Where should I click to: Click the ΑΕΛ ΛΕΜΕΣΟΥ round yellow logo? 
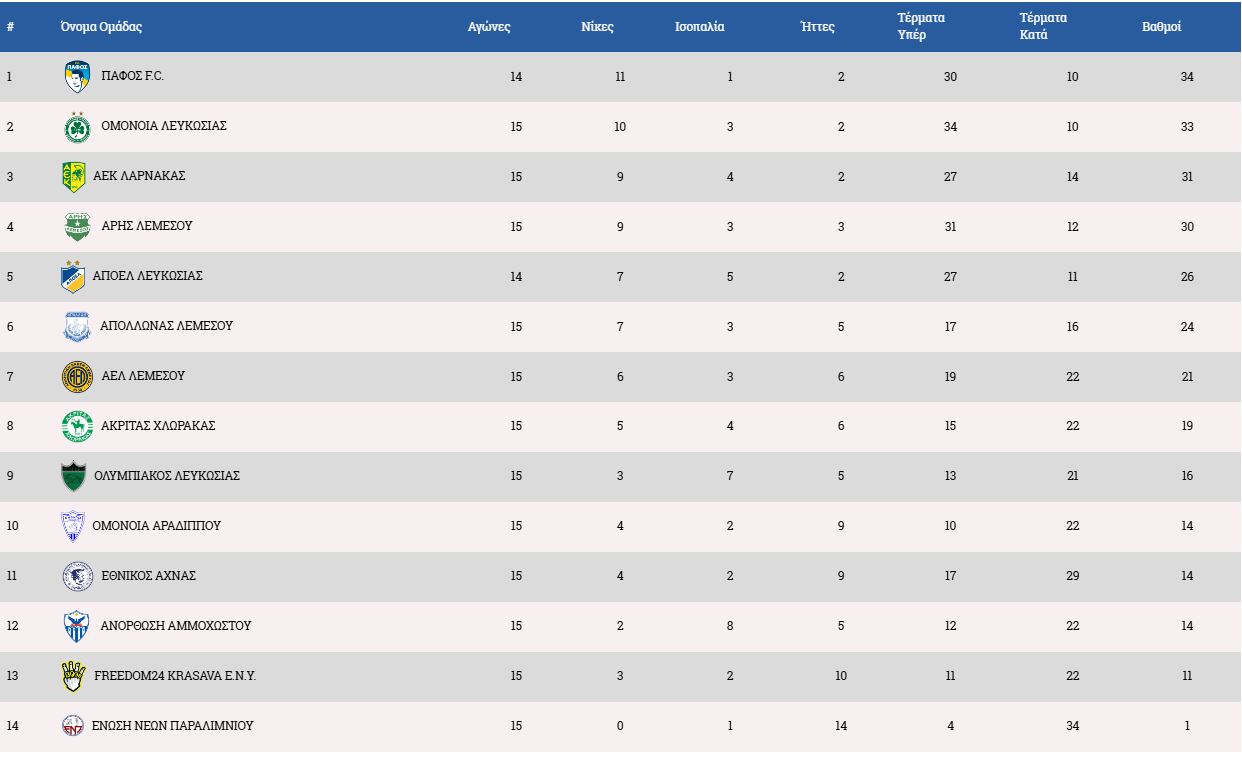[x=77, y=377]
